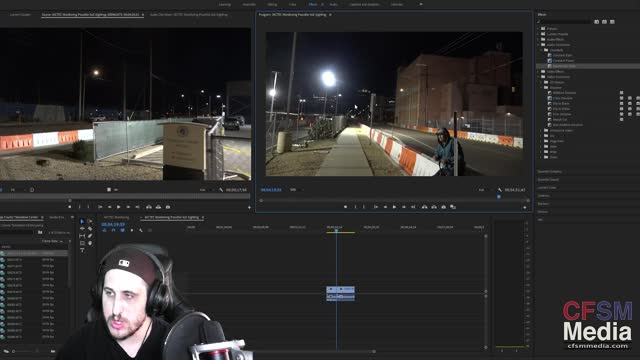Viewport: 640px width, 360px height.
Task: Select the Hand tool
Action: [x=90, y=243]
